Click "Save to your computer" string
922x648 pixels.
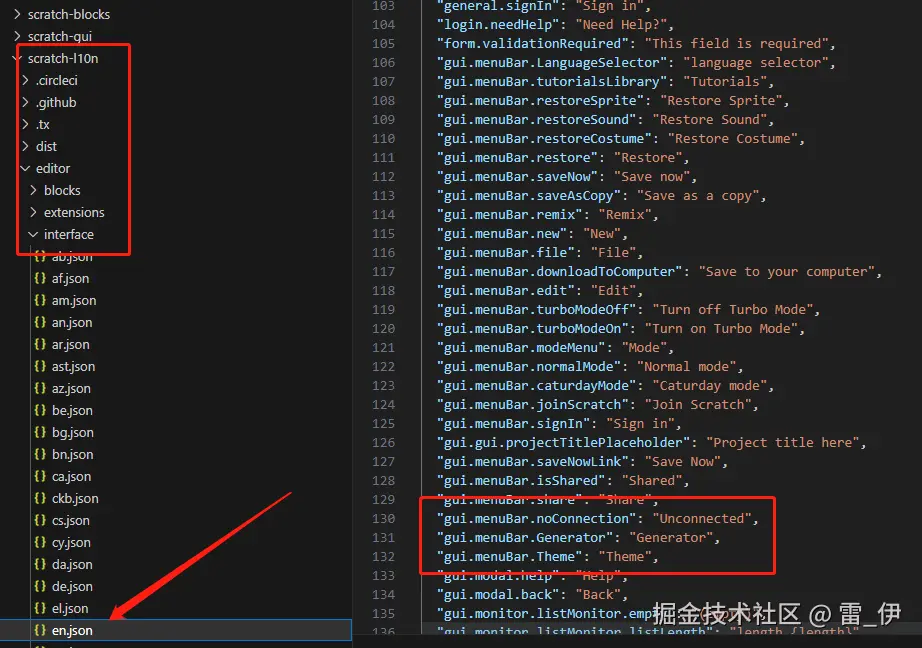pos(787,272)
